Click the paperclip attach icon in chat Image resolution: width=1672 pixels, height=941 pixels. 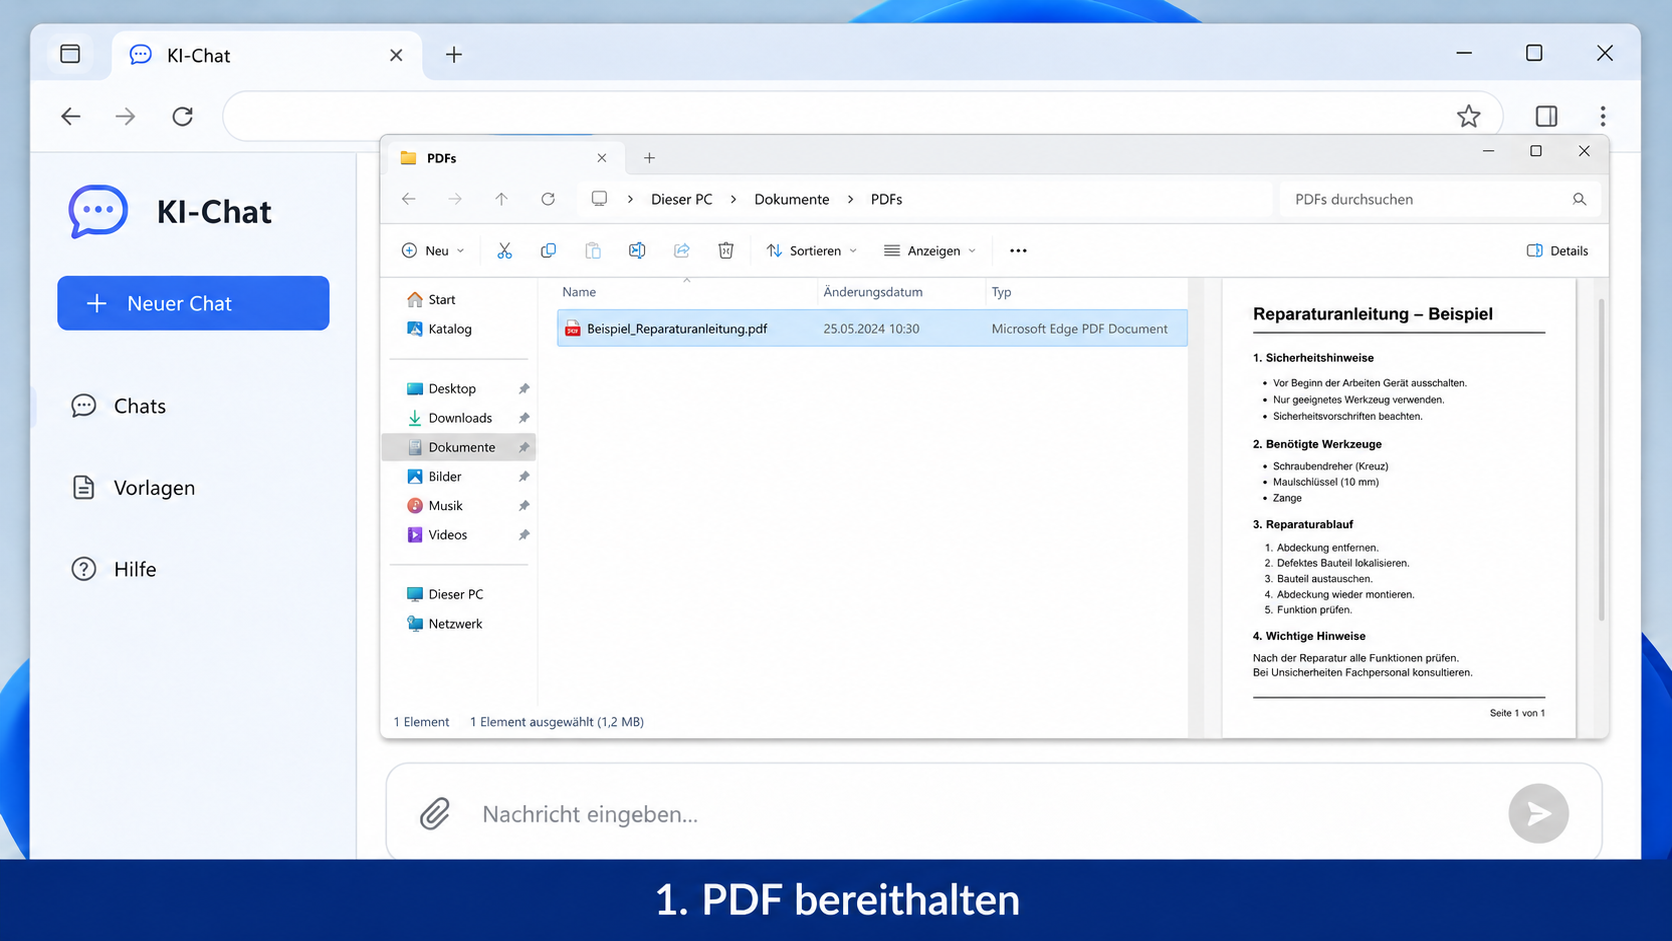point(434,814)
